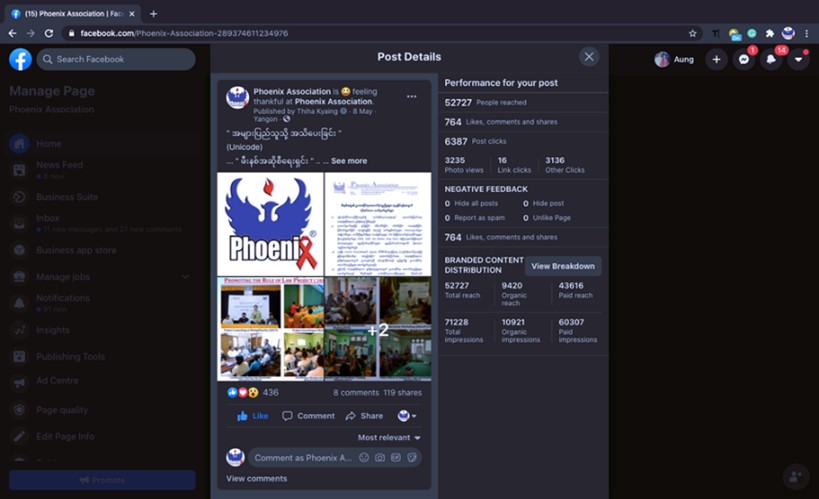Click the Phoenix Association post avatar
Image resolution: width=819 pixels, height=499 pixels.
point(237,98)
